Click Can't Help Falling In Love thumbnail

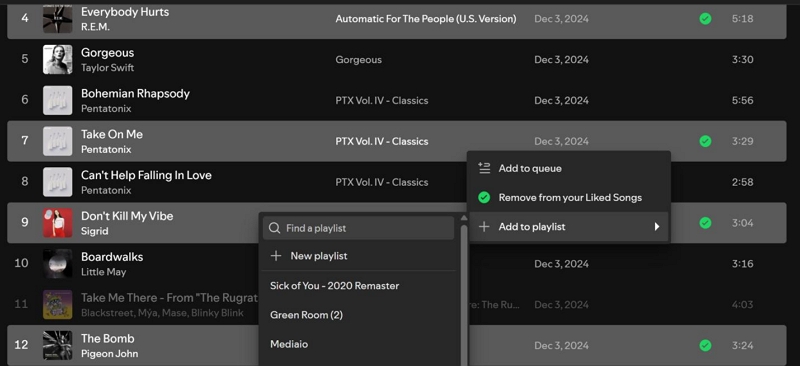tap(58, 182)
